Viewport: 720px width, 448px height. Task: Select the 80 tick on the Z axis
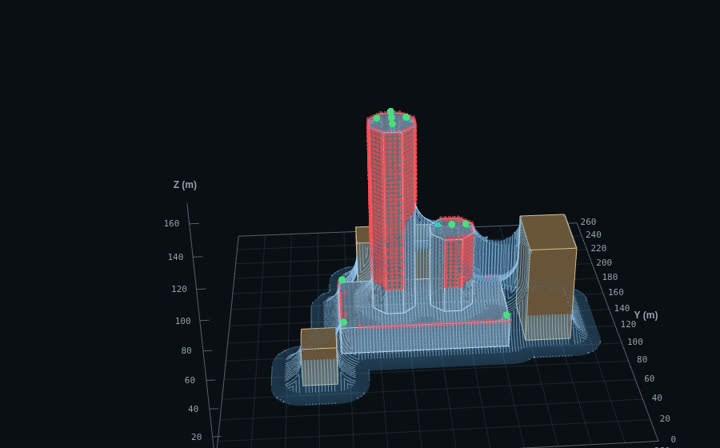(x=186, y=351)
